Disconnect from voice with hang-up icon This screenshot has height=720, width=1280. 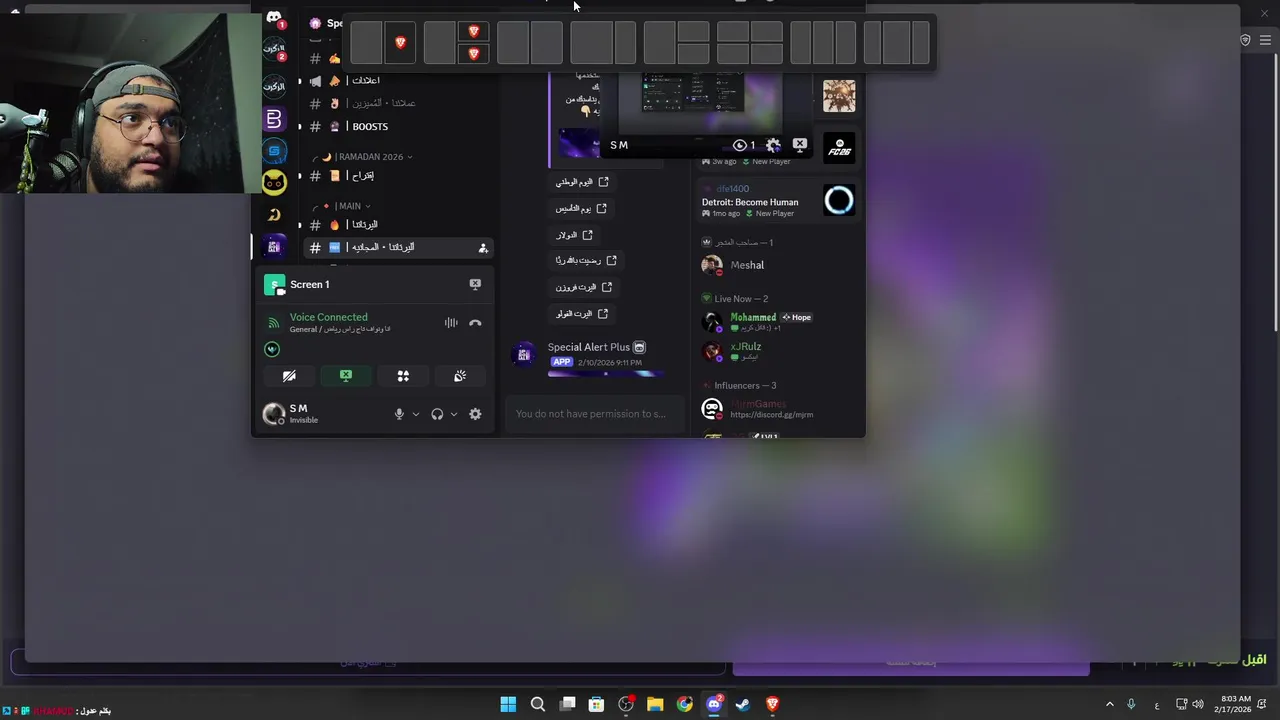475,323
